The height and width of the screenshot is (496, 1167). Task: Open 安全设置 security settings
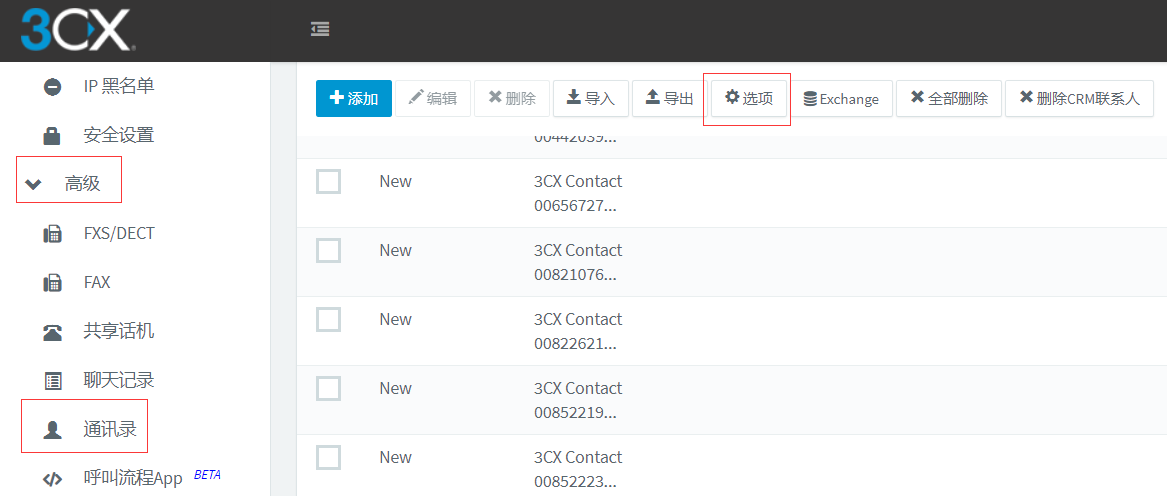point(118,135)
